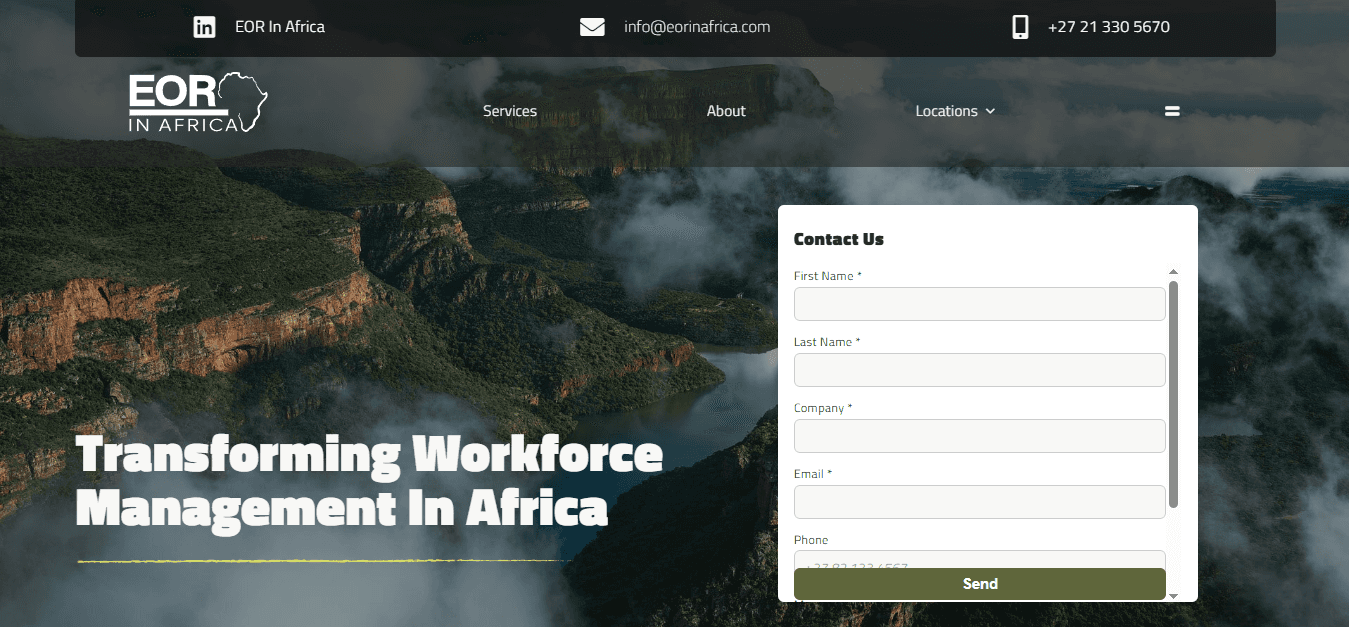Click the +27 21 330 5670 phone link

pyautogui.click(x=1109, y=27)
